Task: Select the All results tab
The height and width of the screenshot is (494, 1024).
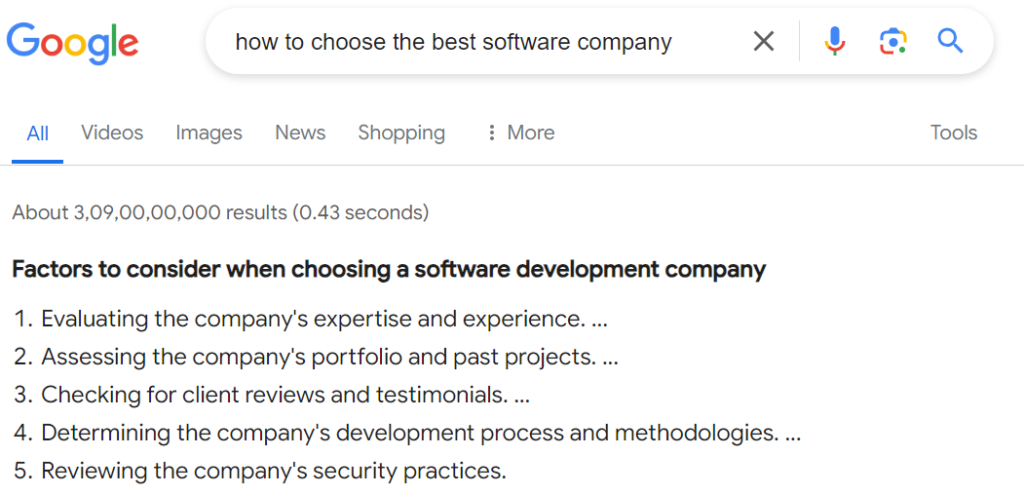Action: click(38, 133)
